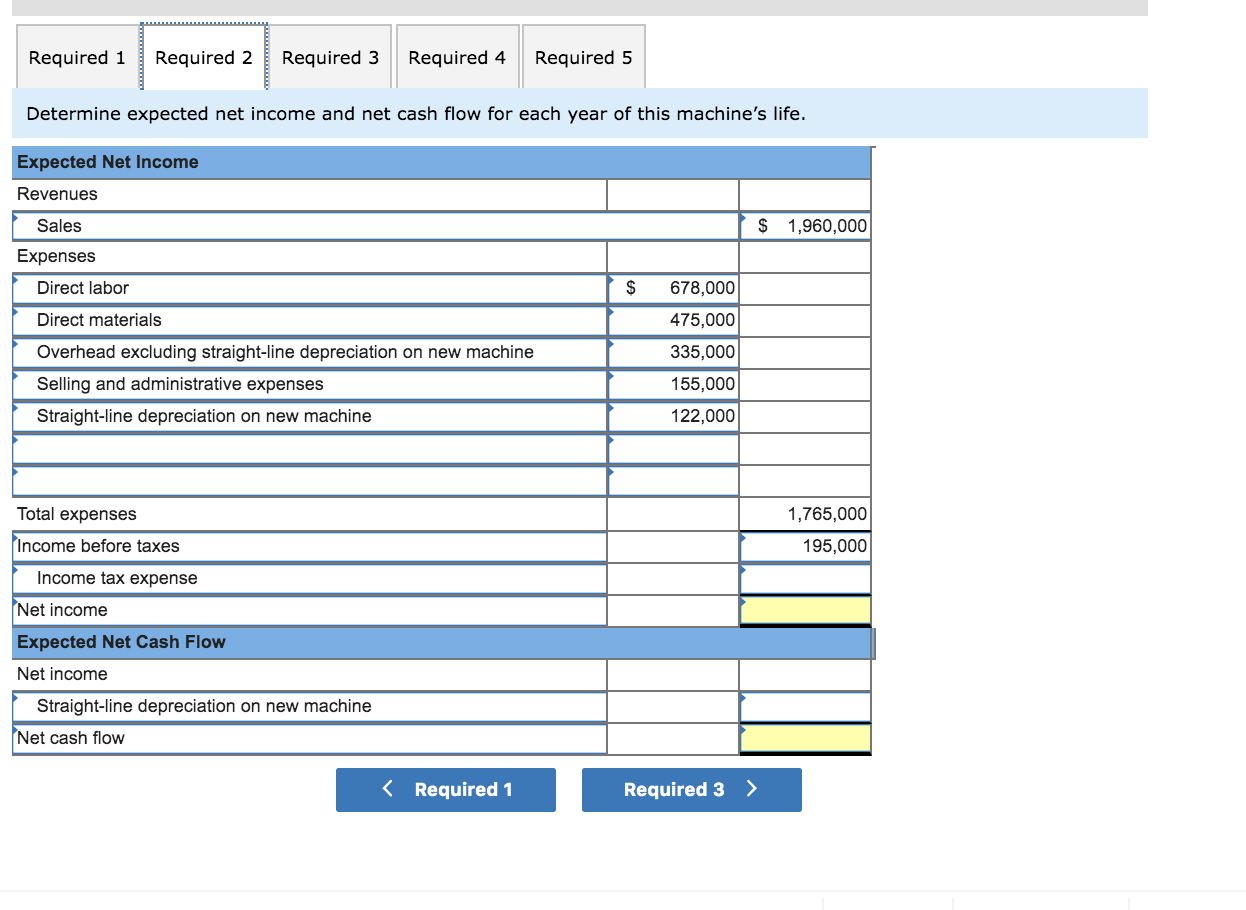Click the triangle icon on Overhead expense row
Viewport: 1246px width, 910px height.
[14, 346]
